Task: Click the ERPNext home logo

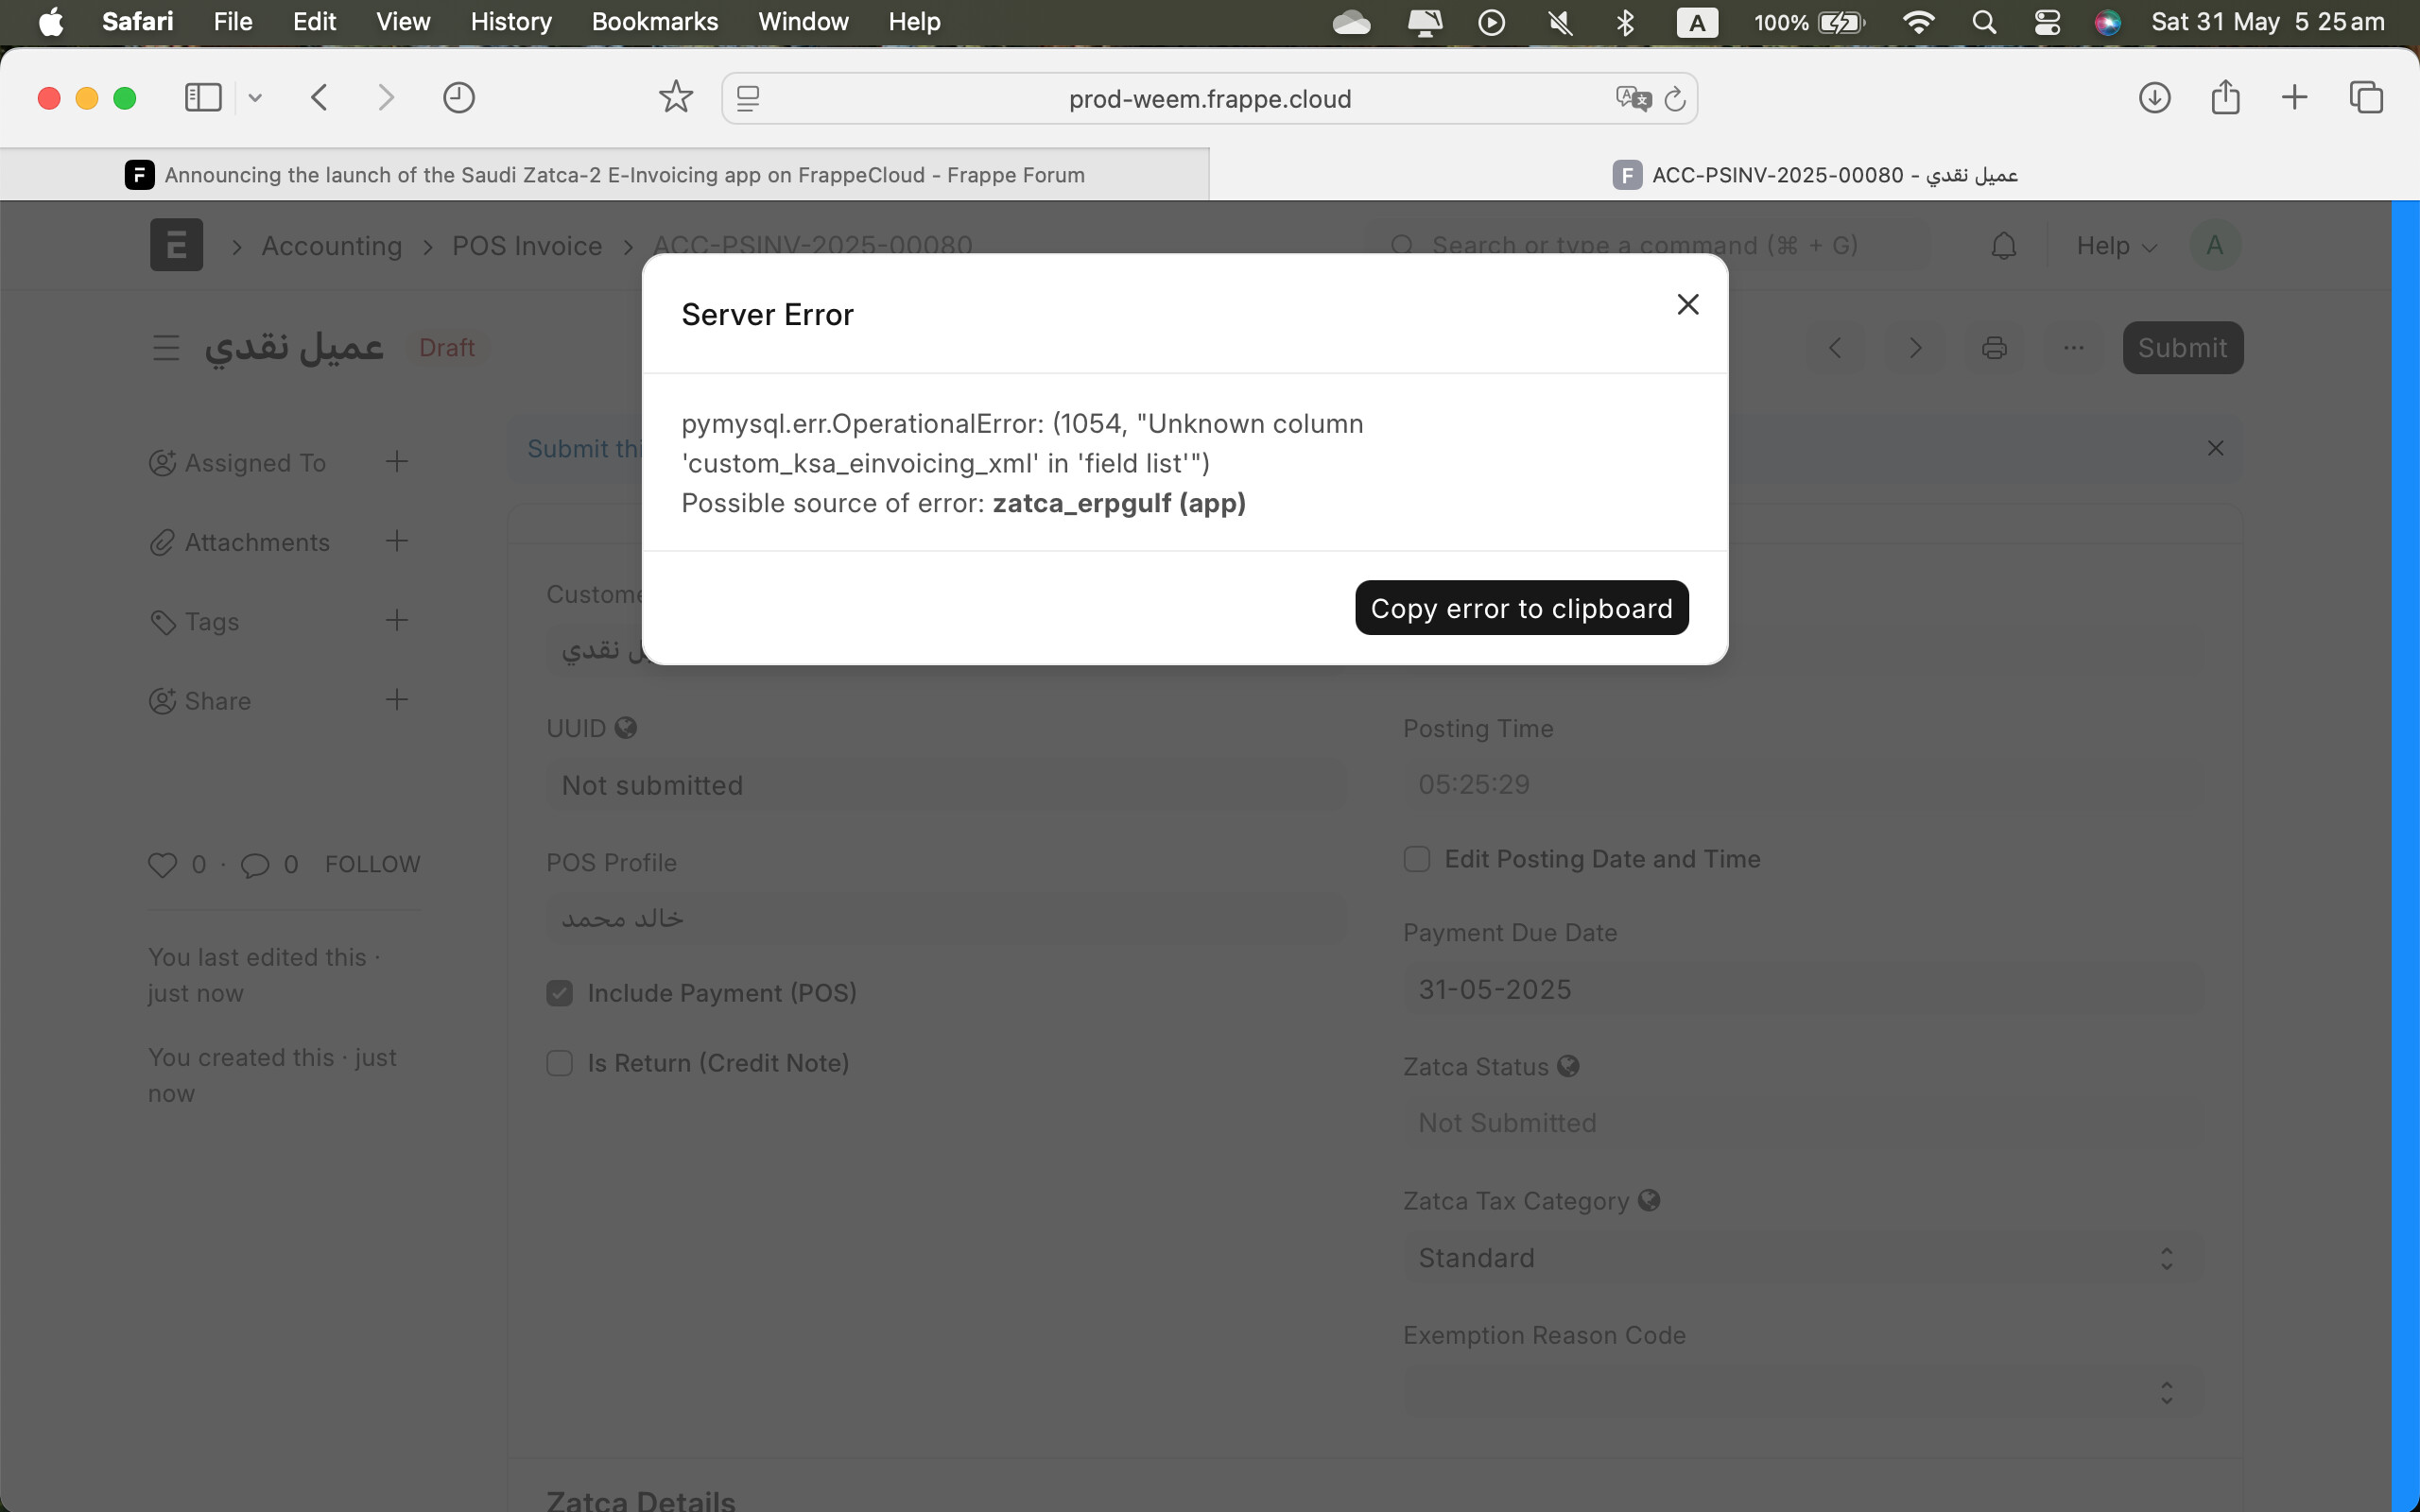Action: click(176, 245)
